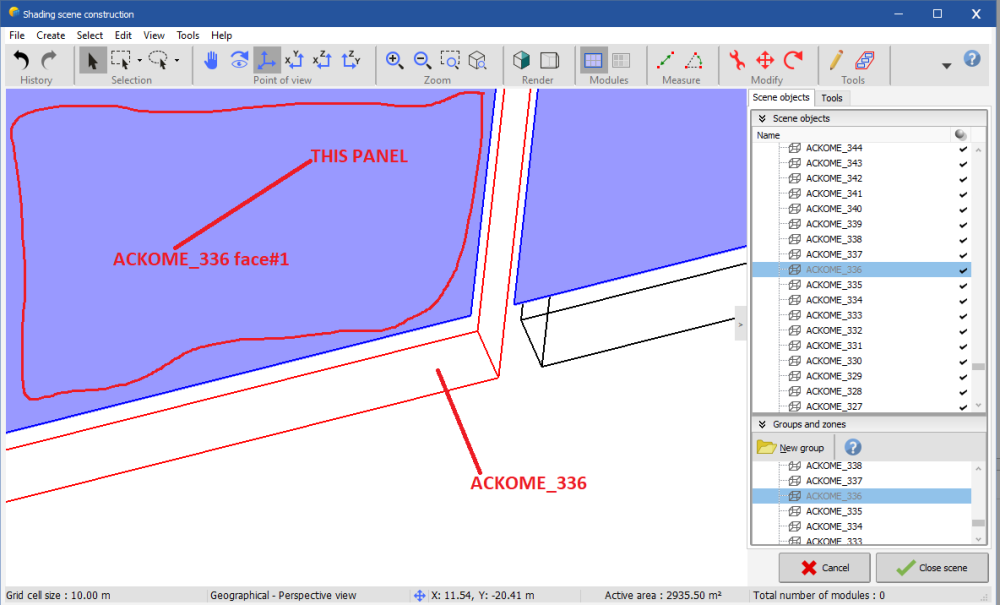
Task: Click the realistic render cube icon
Action: (x=521, y=60)
